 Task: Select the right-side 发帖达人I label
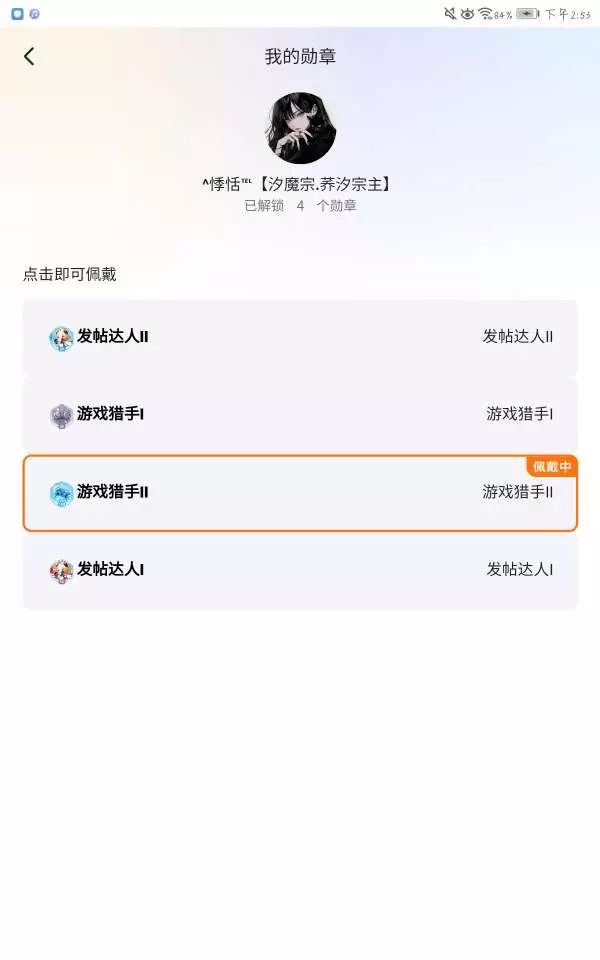point(520,569)
